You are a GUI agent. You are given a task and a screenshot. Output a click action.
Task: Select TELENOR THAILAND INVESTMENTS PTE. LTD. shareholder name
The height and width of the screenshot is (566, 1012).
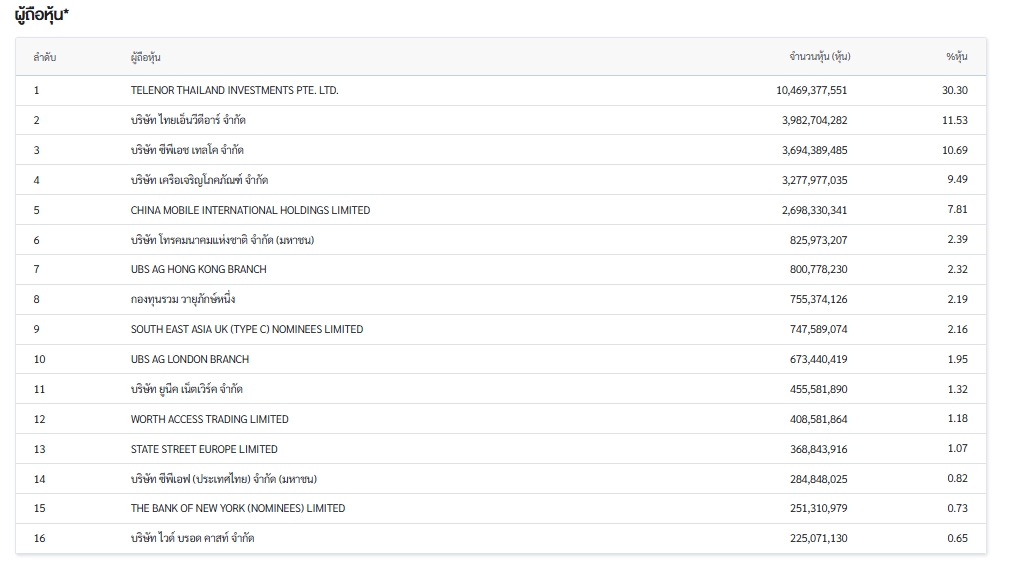pos(234,90)
